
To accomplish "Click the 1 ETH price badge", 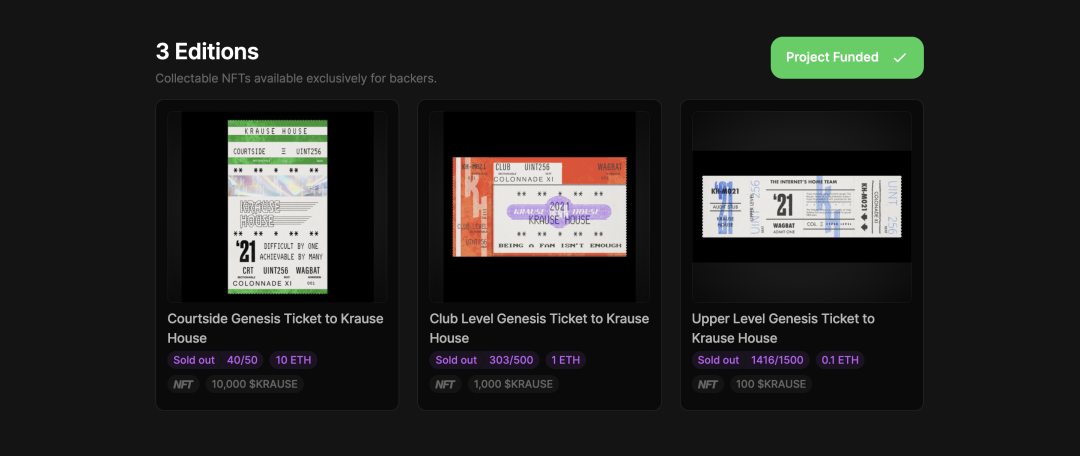I will (566, 360).
